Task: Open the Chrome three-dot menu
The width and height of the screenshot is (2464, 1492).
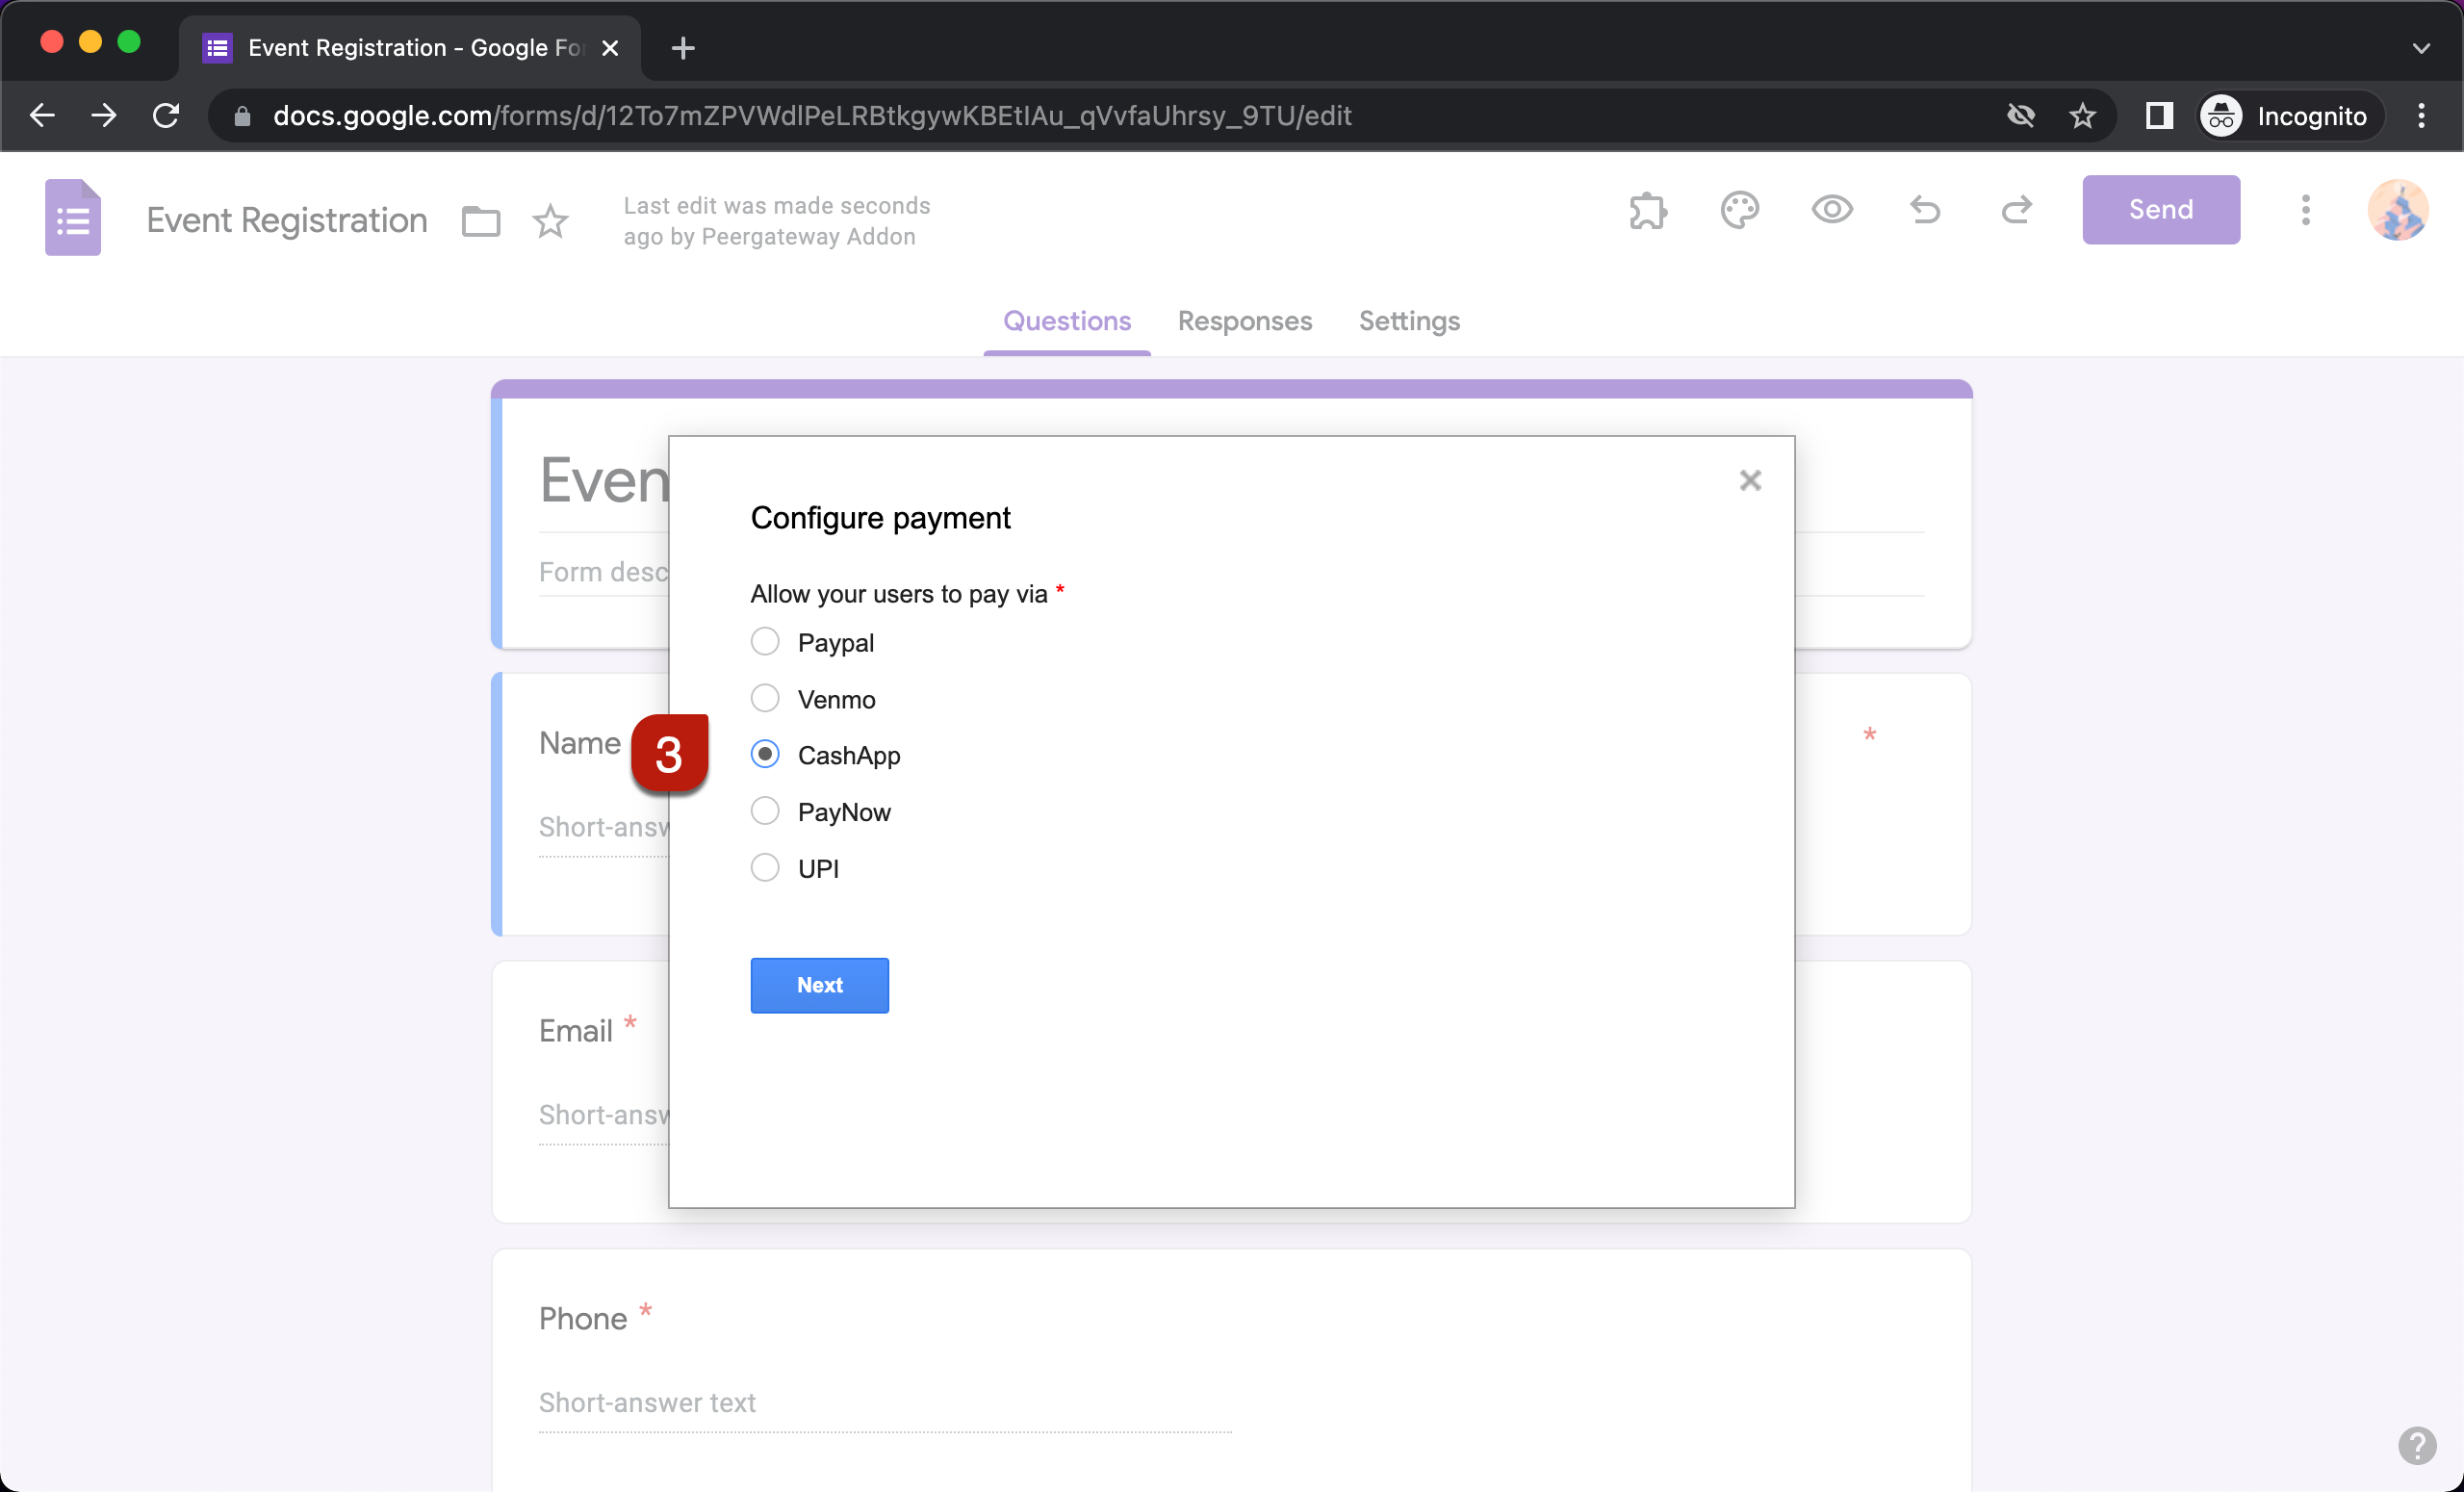Action: pyautogui.click(x=2420, y=116)
